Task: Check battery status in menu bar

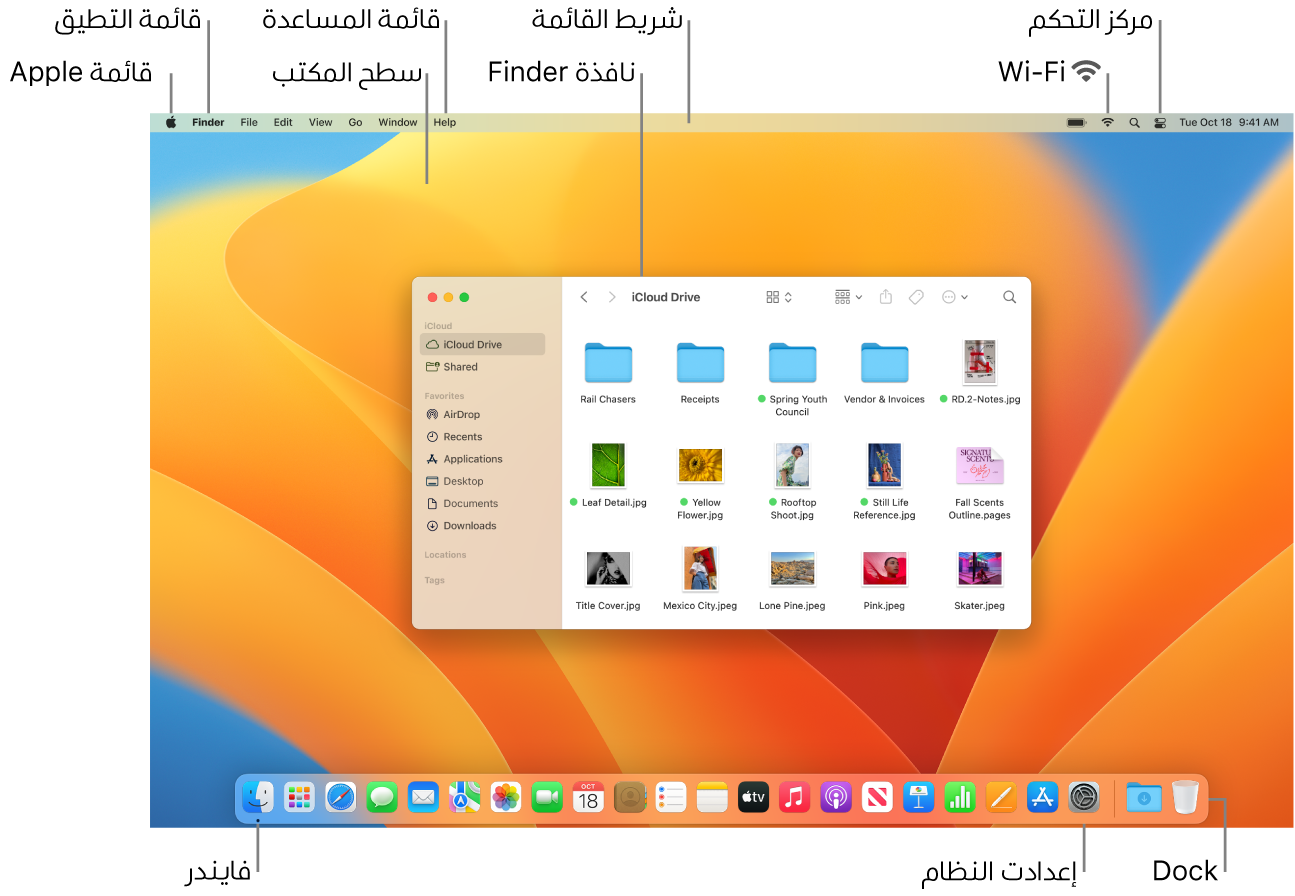Action: pyautogui.click(x=1077, y=122)
